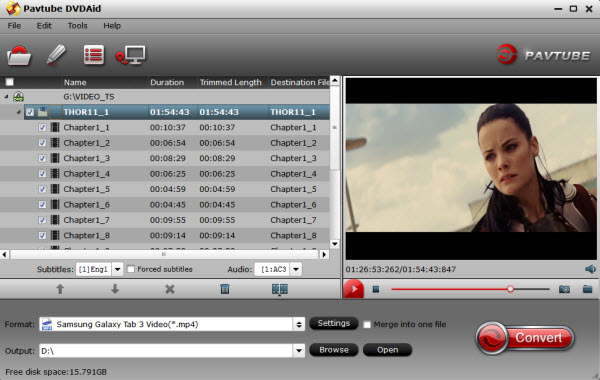This screenshot has width=600, height=380.
Task: Remove selected item with X icon
Action: (170, 289)
